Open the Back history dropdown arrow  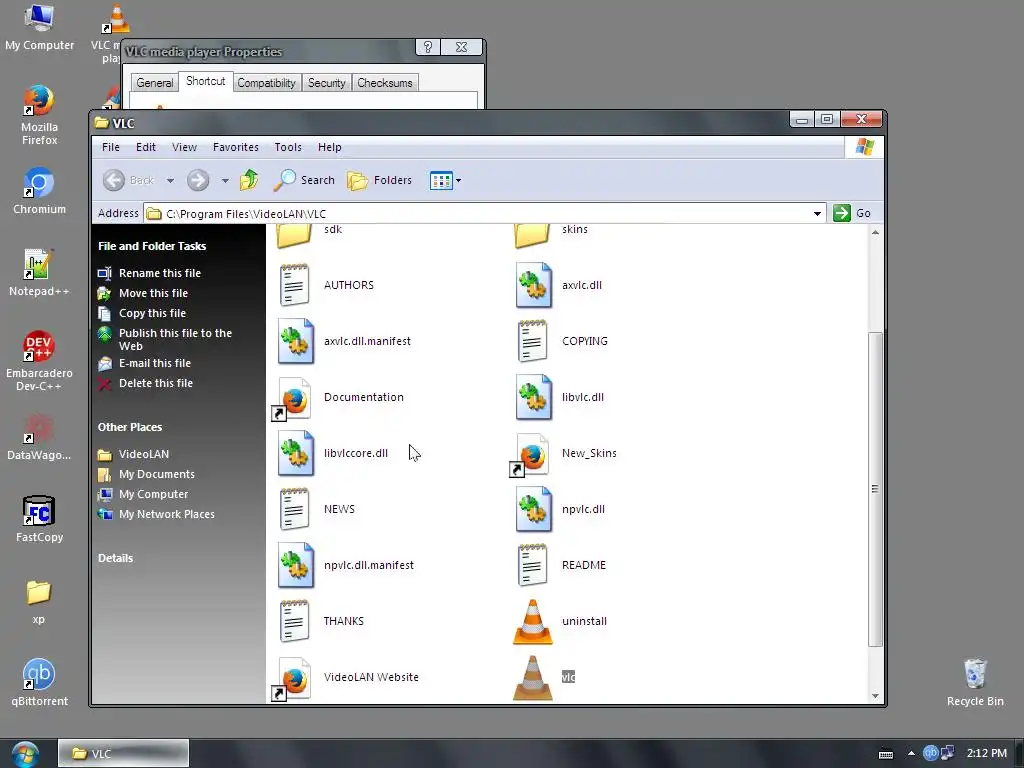[x=170, y=180]
